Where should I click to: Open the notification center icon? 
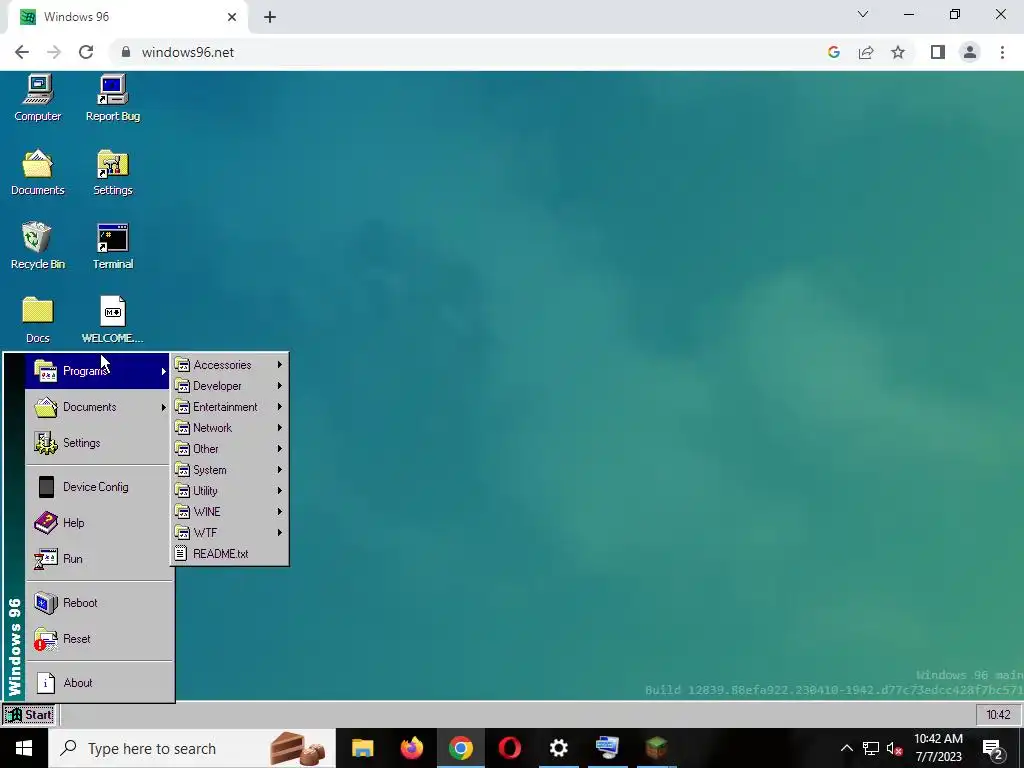pyautogui.click(x=993, y=748)
